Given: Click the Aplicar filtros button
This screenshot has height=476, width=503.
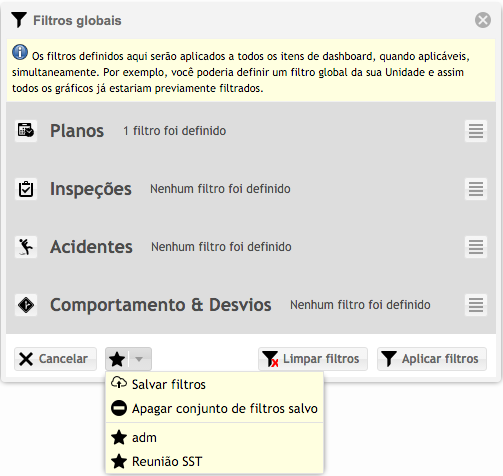Looking at the screenshot, I should pos(432,359).
